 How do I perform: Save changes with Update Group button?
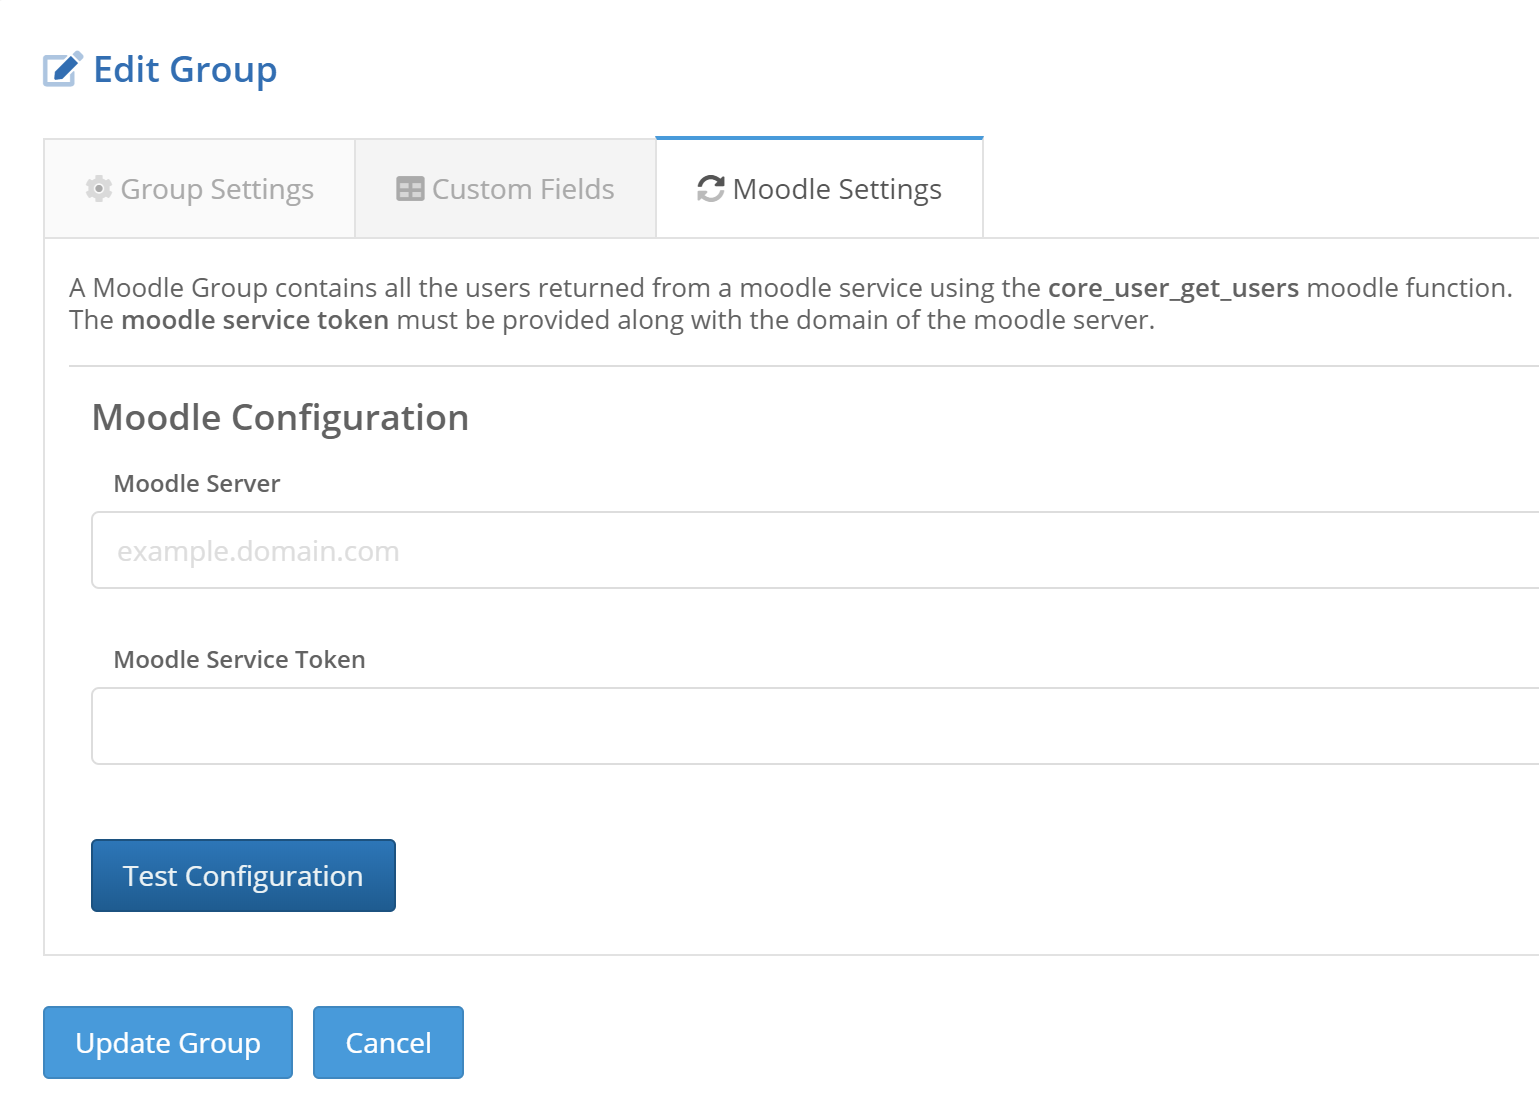pyautogui.click(x=168, y=1043)
